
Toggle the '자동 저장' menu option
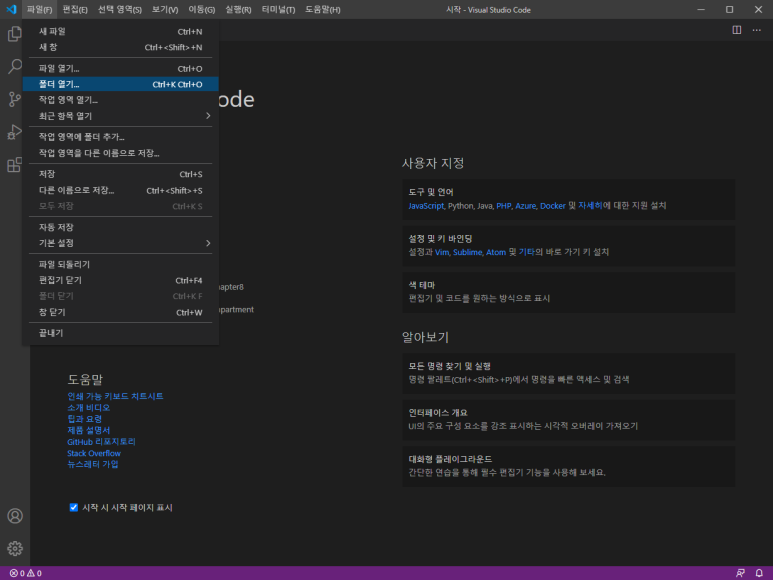pos(120,227)
